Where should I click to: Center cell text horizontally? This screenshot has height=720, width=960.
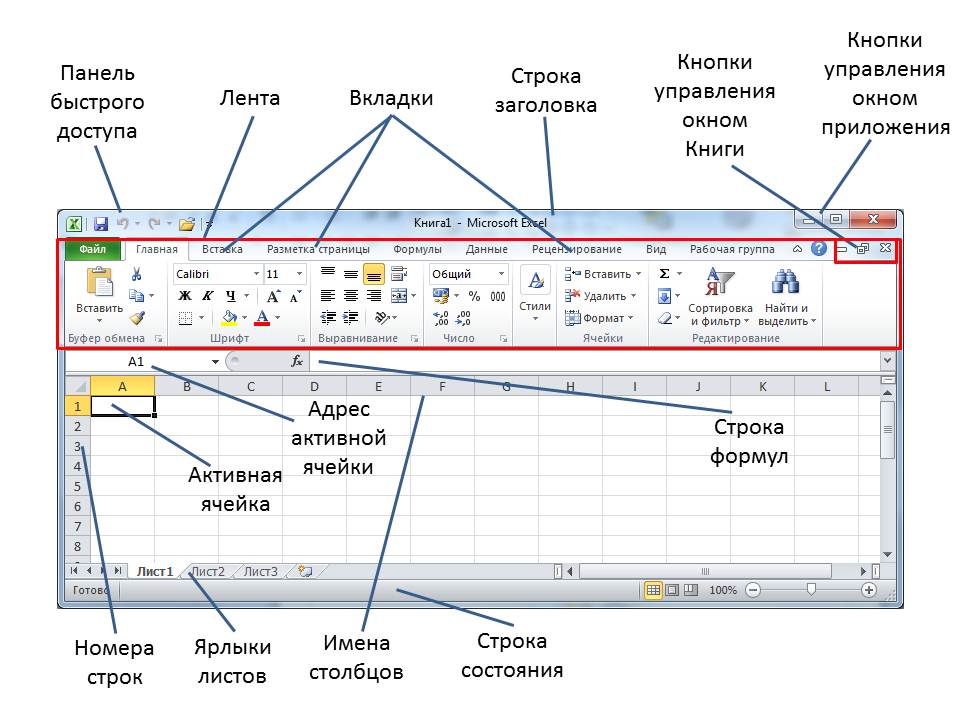[351, 296]
